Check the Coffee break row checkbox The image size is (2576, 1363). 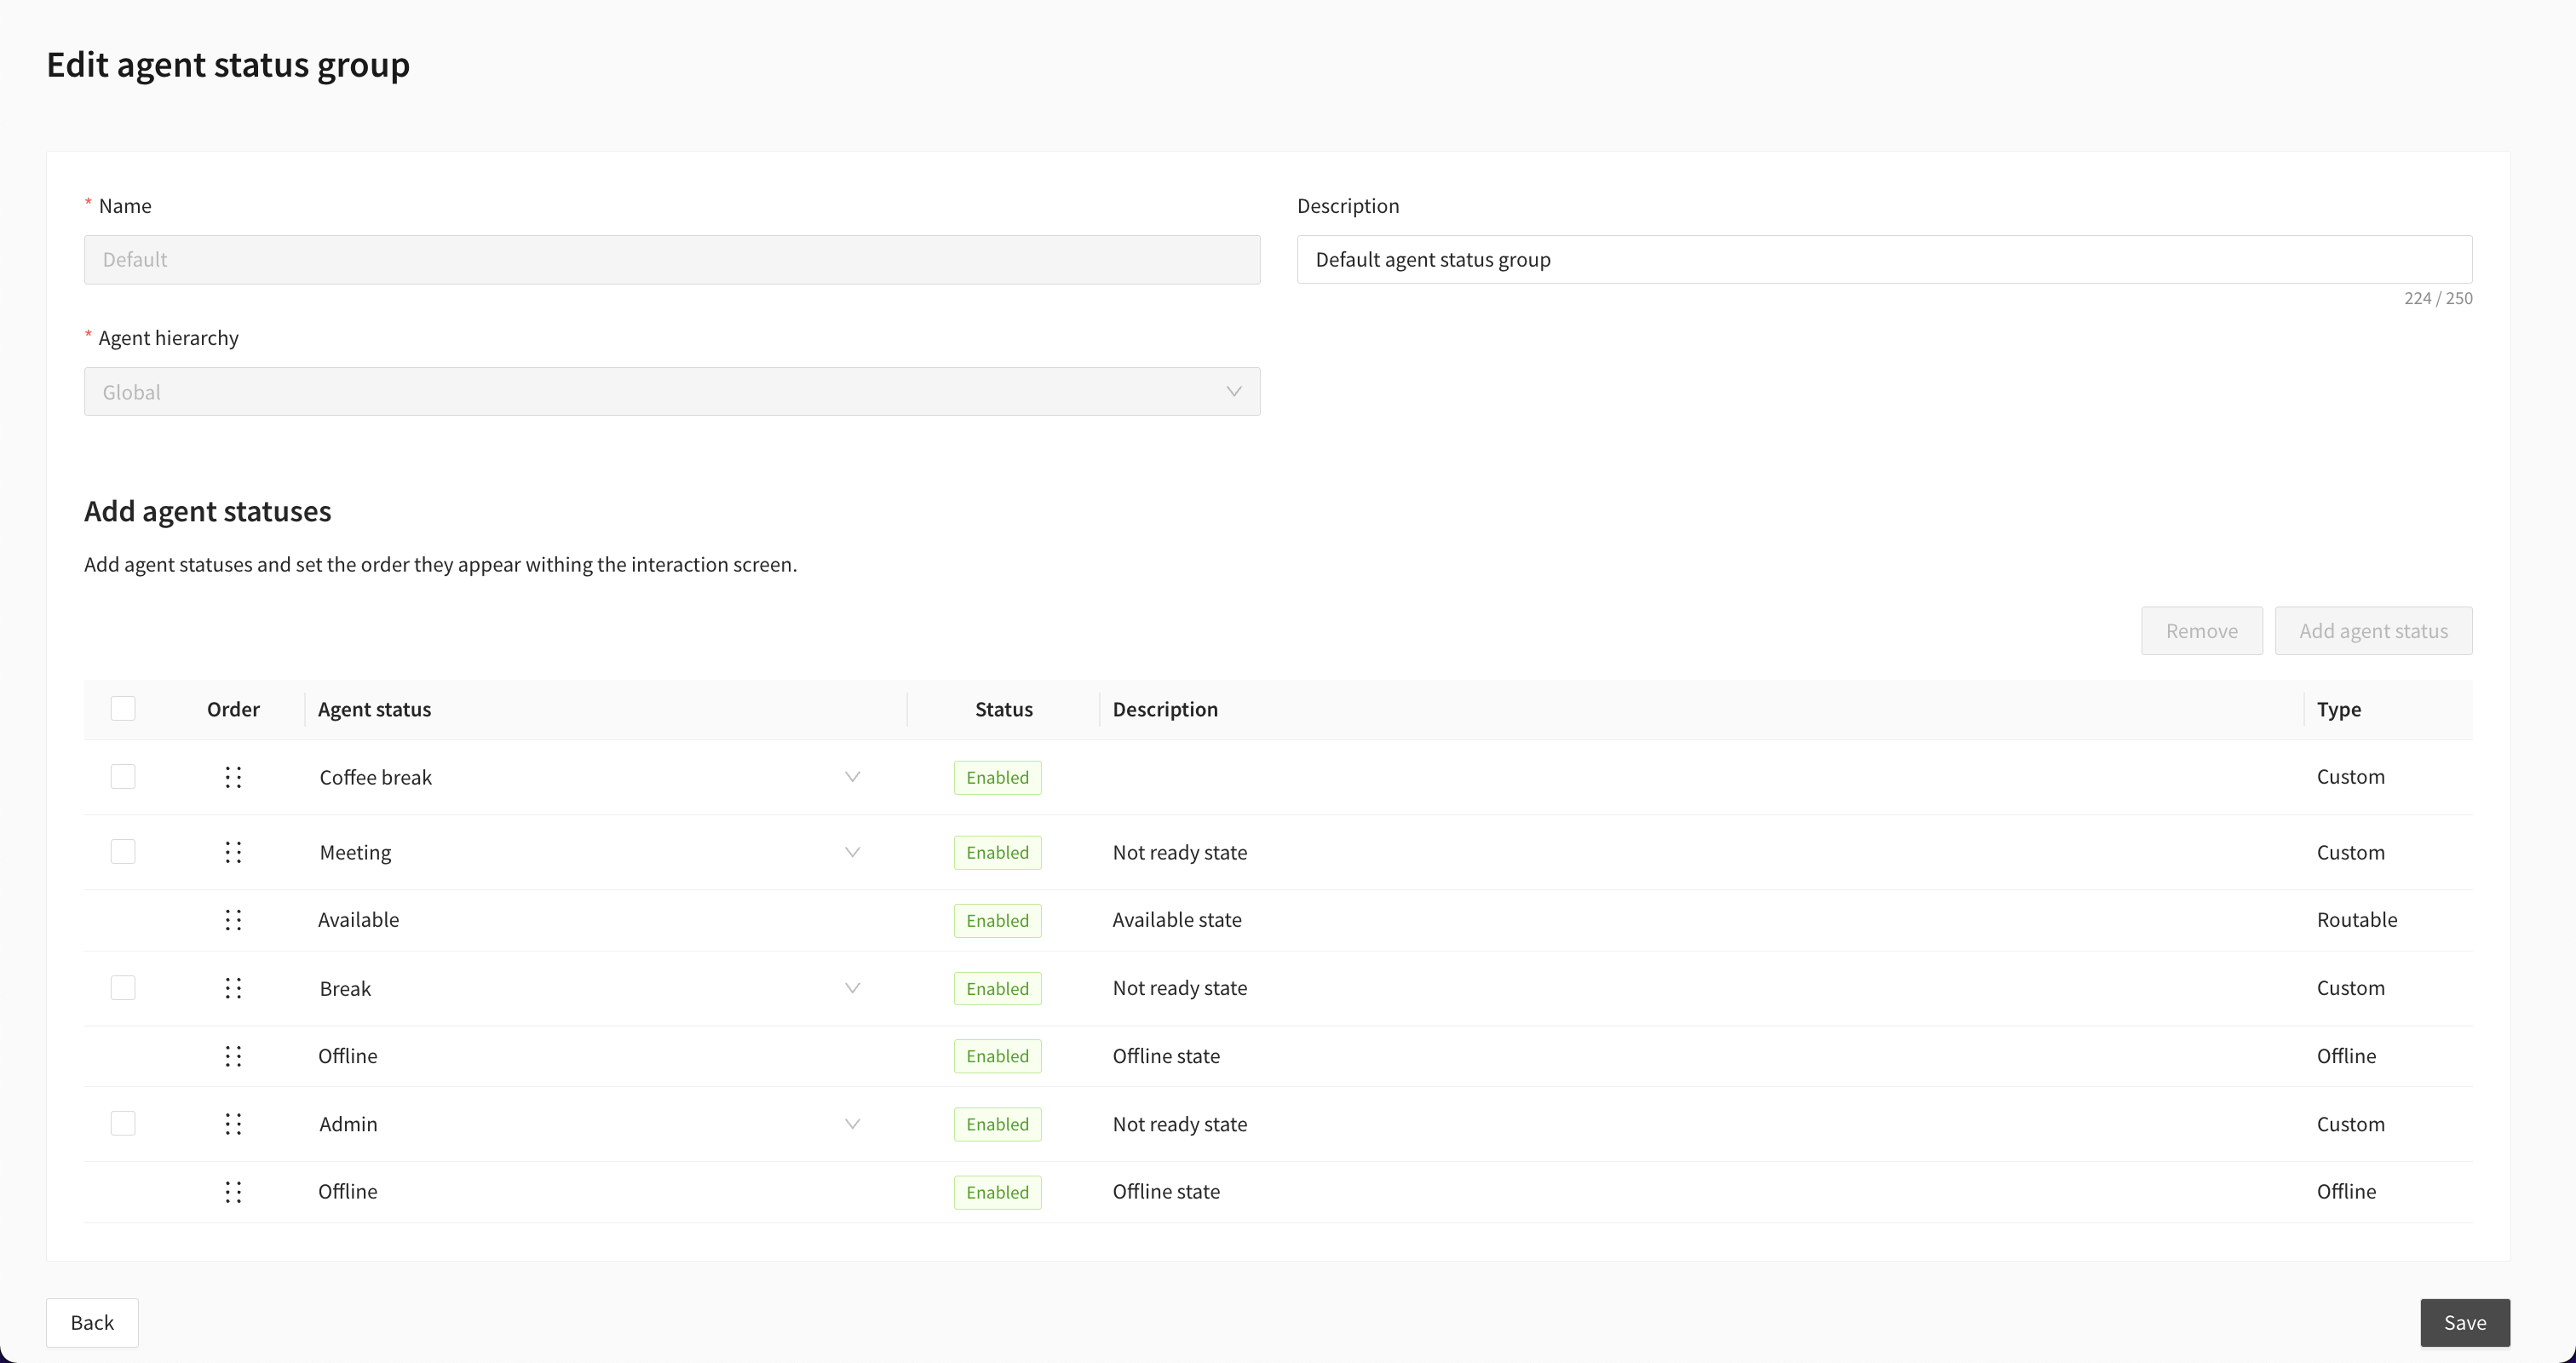coord(123,776)
